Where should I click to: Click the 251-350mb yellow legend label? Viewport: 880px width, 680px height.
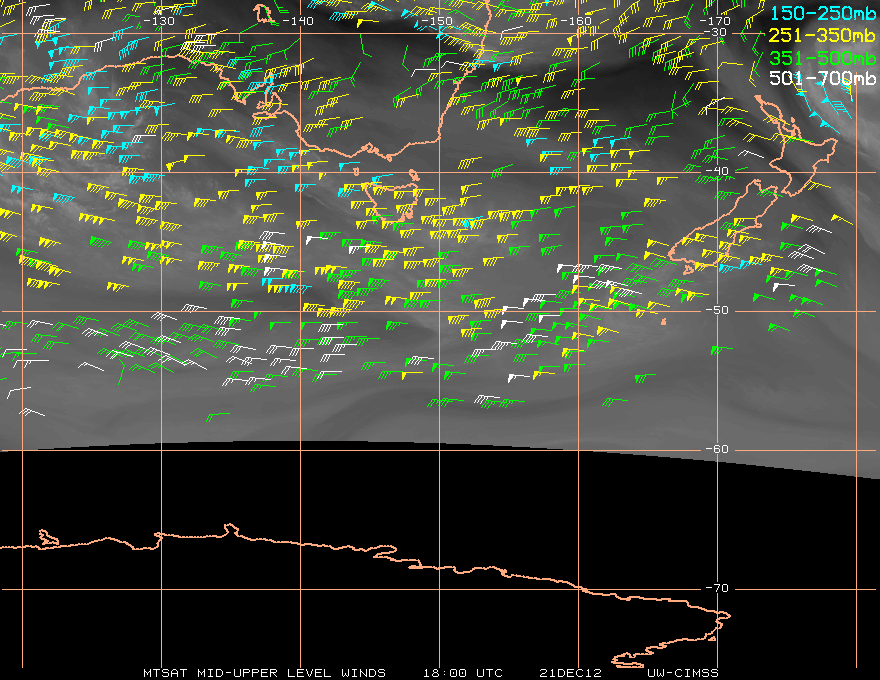(822, 35)
